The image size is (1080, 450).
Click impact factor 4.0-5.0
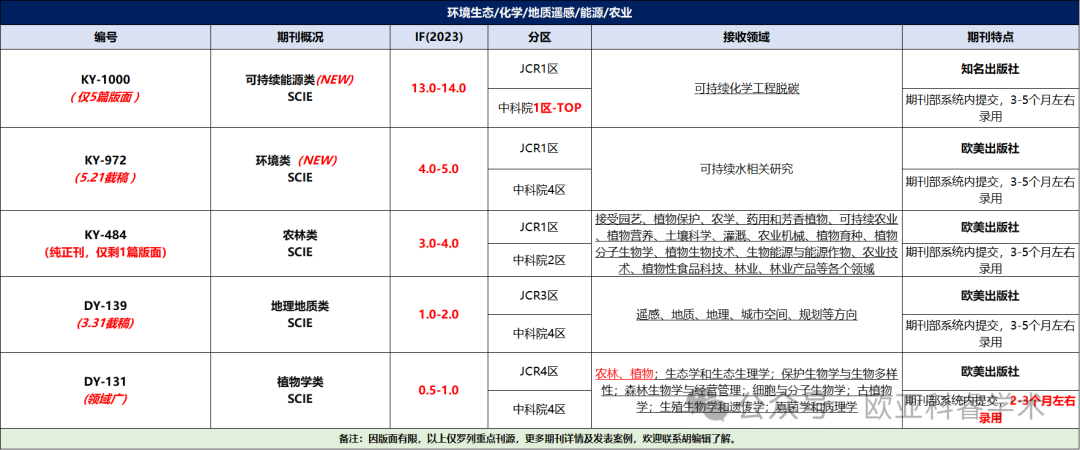(438, 169)
